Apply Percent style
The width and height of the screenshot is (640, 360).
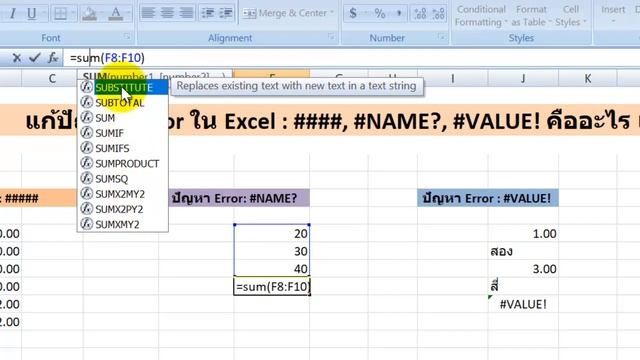coord(380,13)
